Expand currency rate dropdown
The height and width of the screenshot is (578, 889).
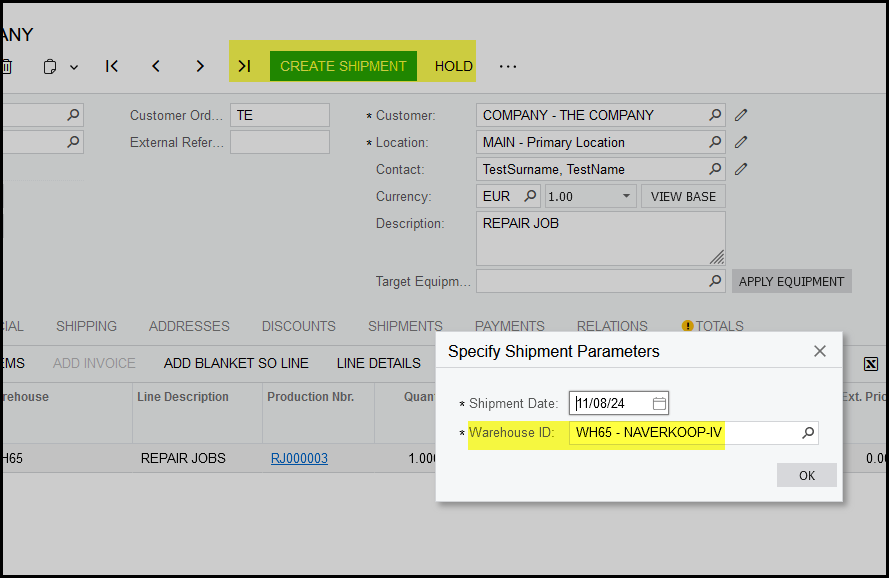pyautogui.click(x=626, y=197)
